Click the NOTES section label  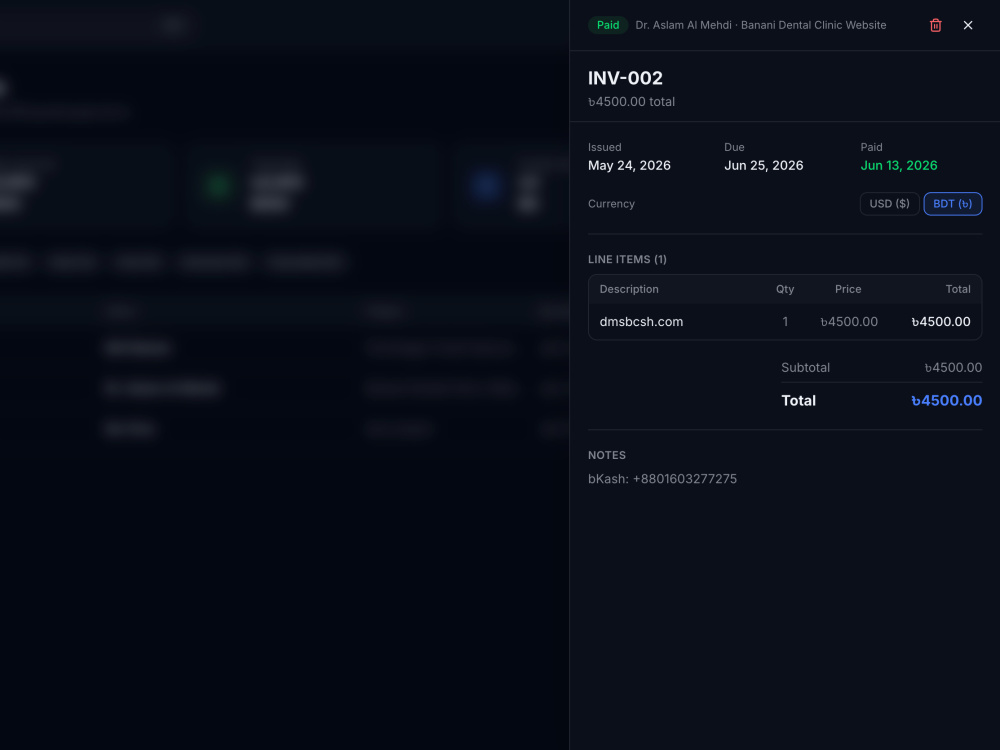(607, 455)
